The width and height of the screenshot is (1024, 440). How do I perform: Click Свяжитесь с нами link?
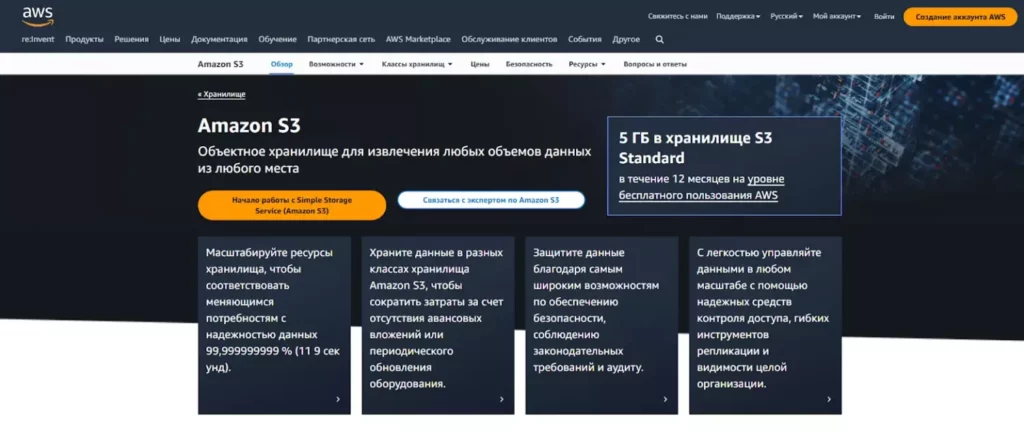[678, 16]
